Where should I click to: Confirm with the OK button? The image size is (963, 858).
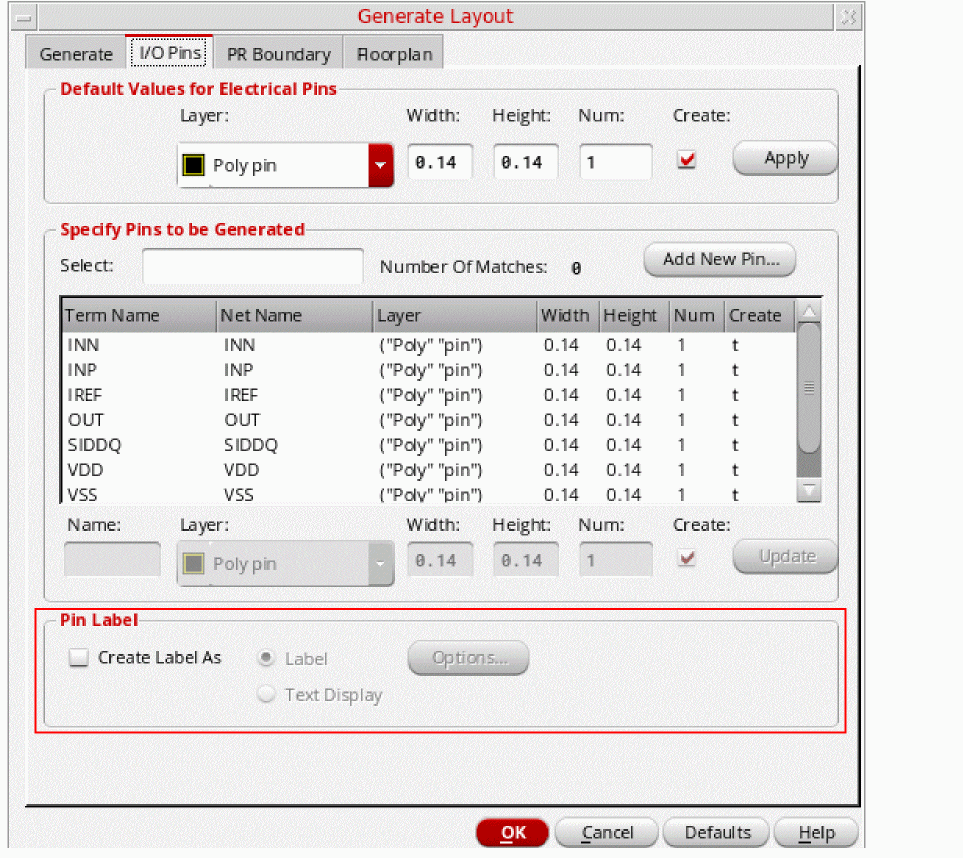tap(512, 833)
